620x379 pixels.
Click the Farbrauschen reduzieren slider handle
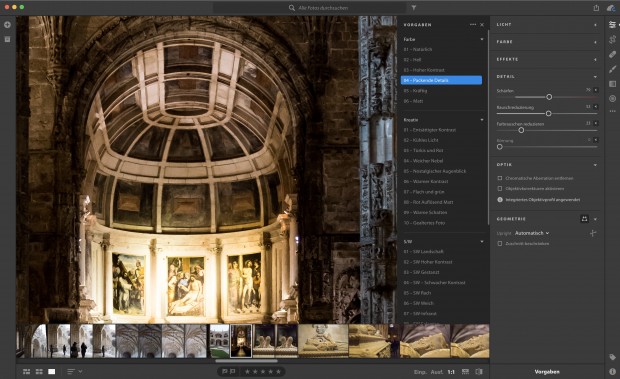point(521,130)
